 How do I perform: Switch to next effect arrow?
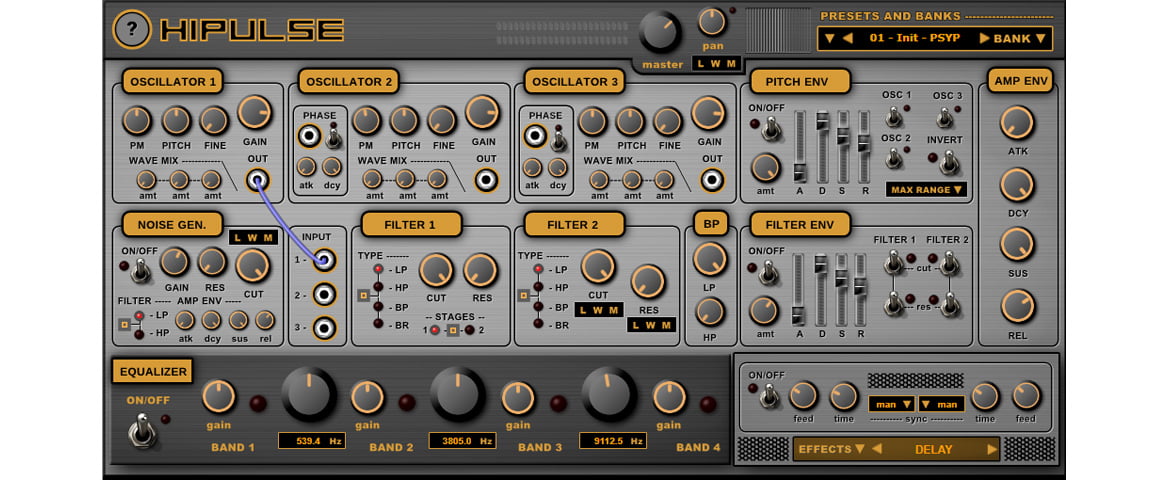click(x=992, y=449)
